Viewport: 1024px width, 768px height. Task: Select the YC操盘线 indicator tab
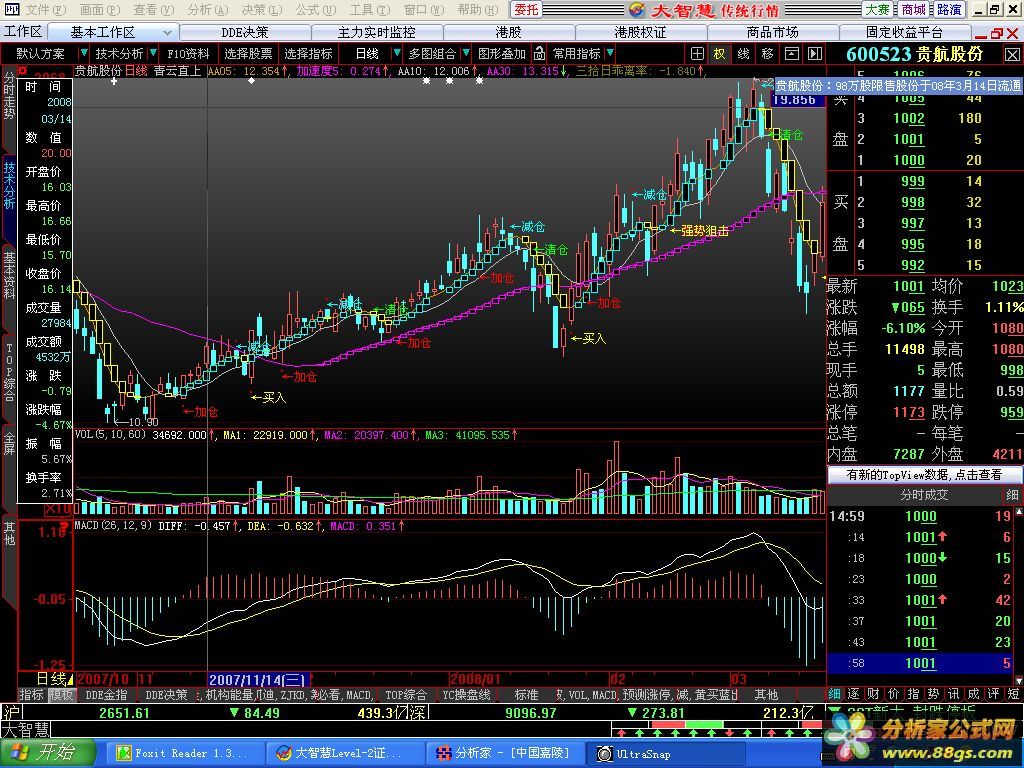tap(466, 694)
